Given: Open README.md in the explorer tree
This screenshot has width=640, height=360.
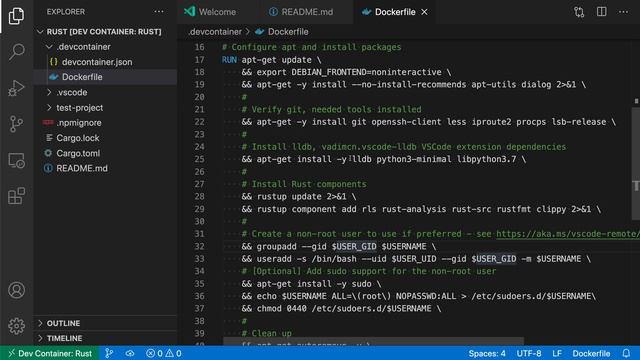Looking at the screenshot, I should [x=82, y=169].
